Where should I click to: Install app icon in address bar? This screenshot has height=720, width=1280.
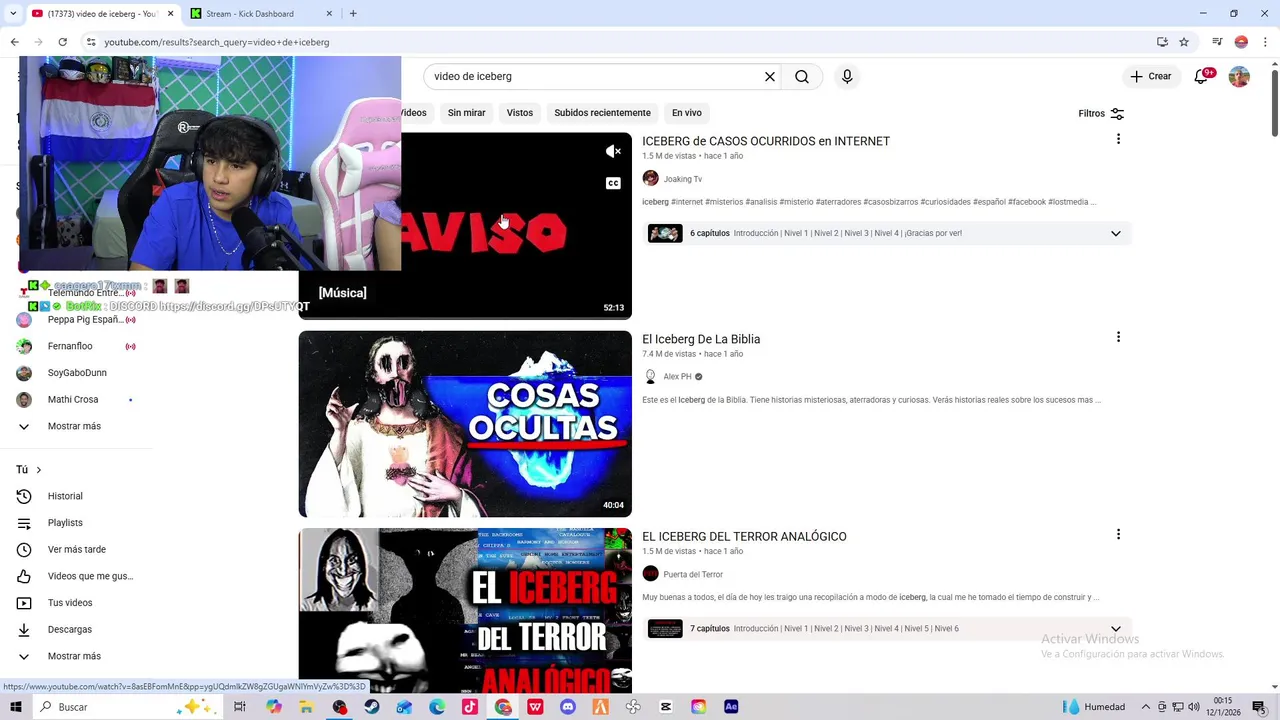click(1162, 42)
